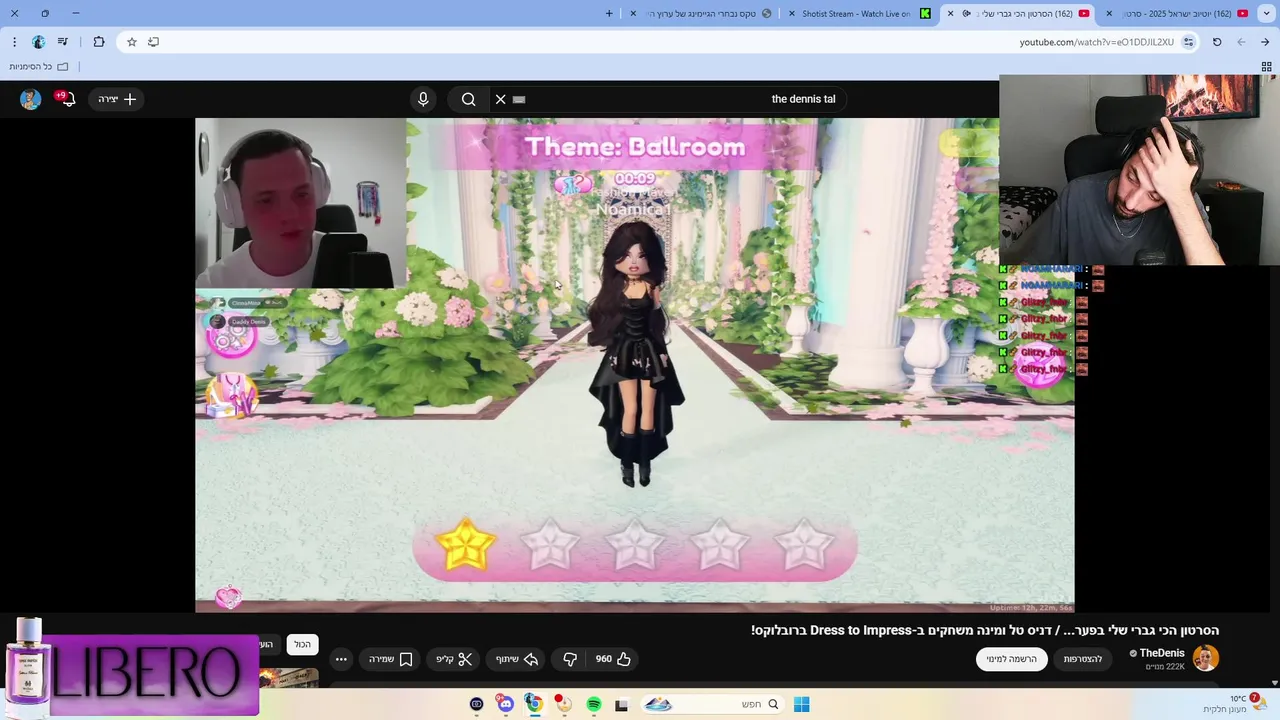Open Chrome three-dot menu
Screen dimensions: 1280x720
14,42
